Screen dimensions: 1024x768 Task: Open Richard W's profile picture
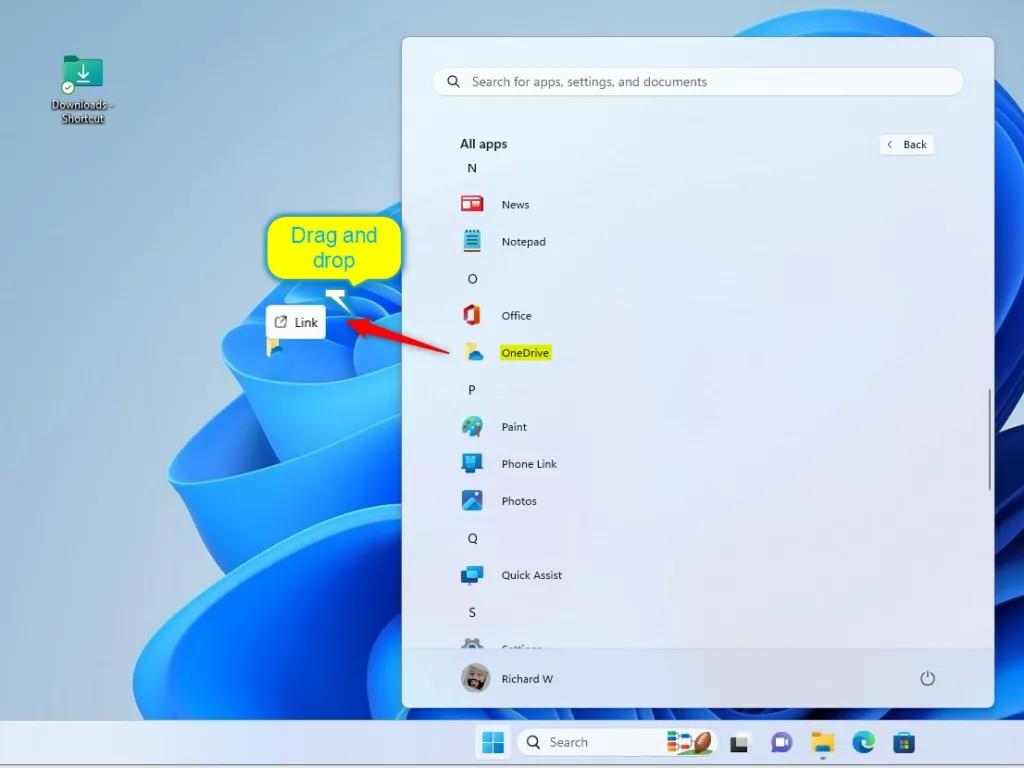tap(475, 679)
